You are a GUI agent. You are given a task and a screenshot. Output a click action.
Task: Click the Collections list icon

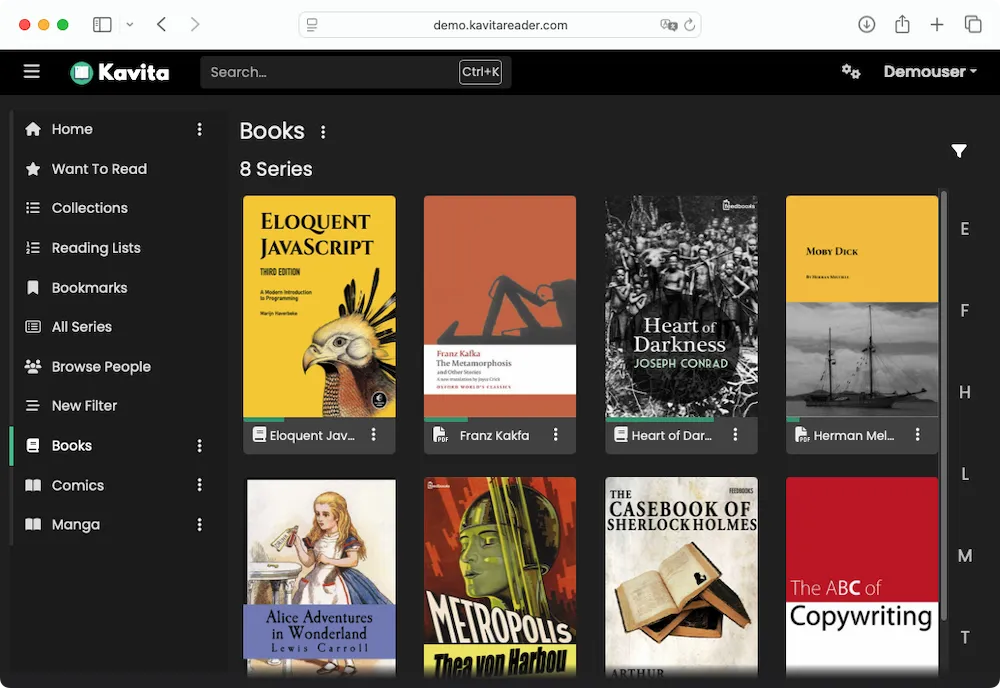click(33, 208)
